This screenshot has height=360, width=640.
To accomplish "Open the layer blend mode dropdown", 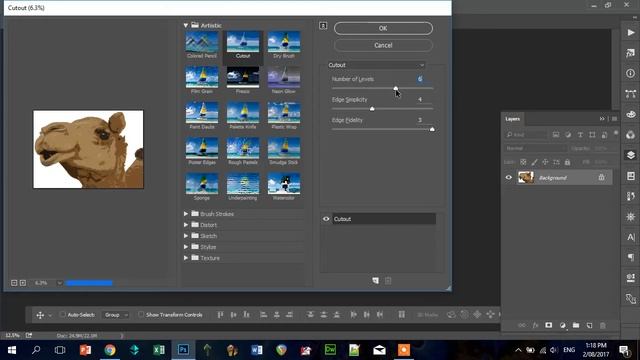I will tap(535, 148).
